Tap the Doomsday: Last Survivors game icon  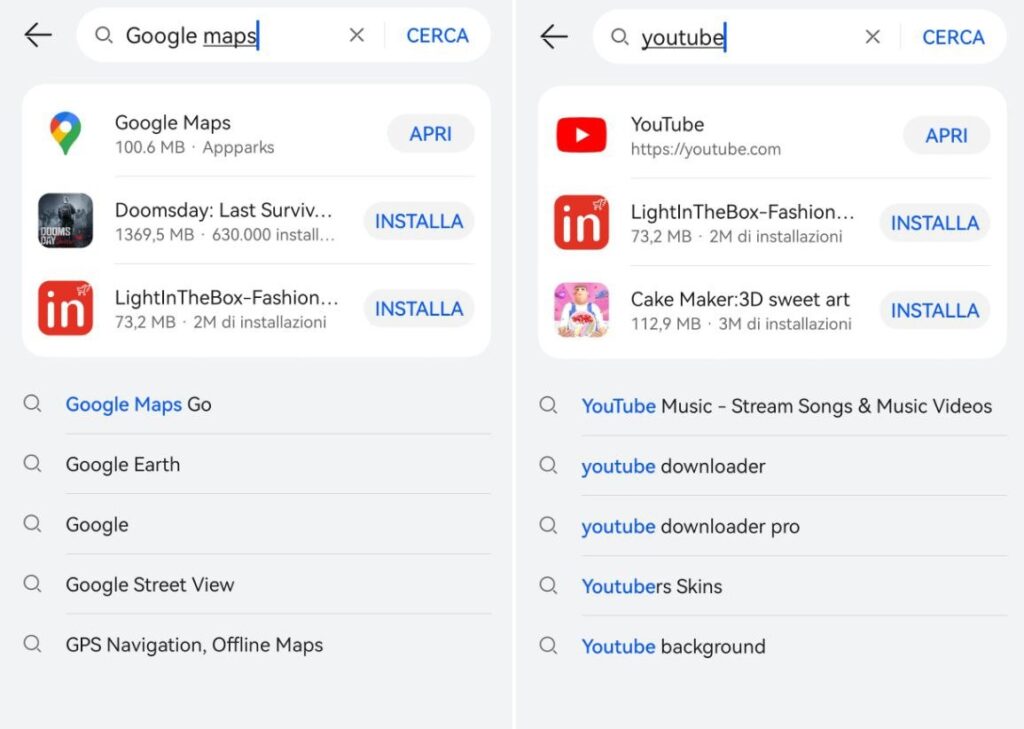tap(66, 221)
